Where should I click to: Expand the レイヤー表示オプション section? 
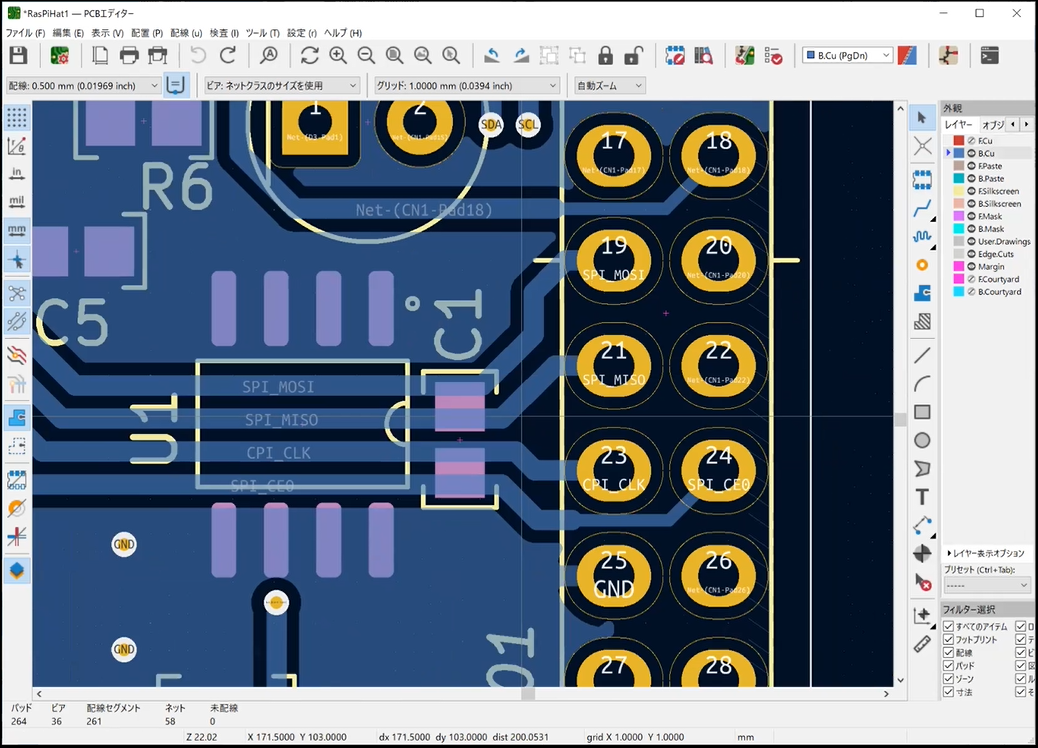987,553
